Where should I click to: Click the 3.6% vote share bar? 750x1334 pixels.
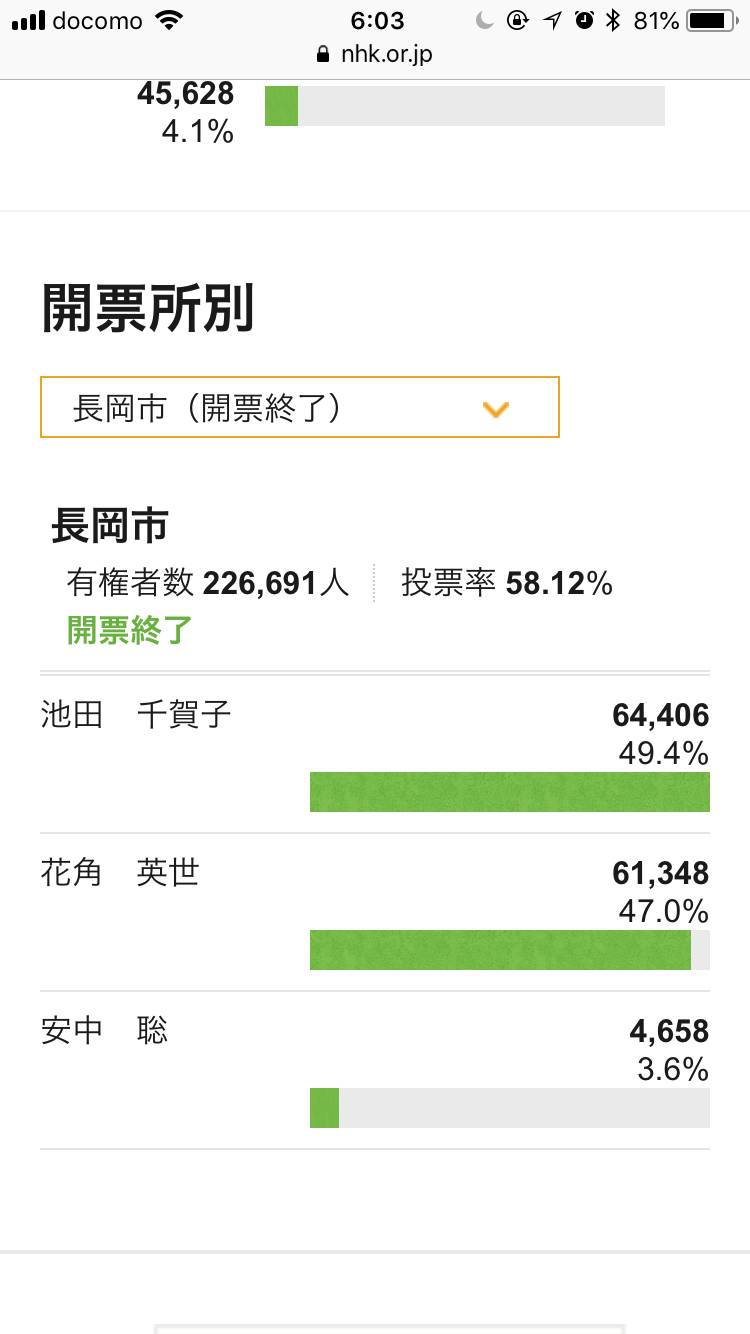(x=510, y=1108)
